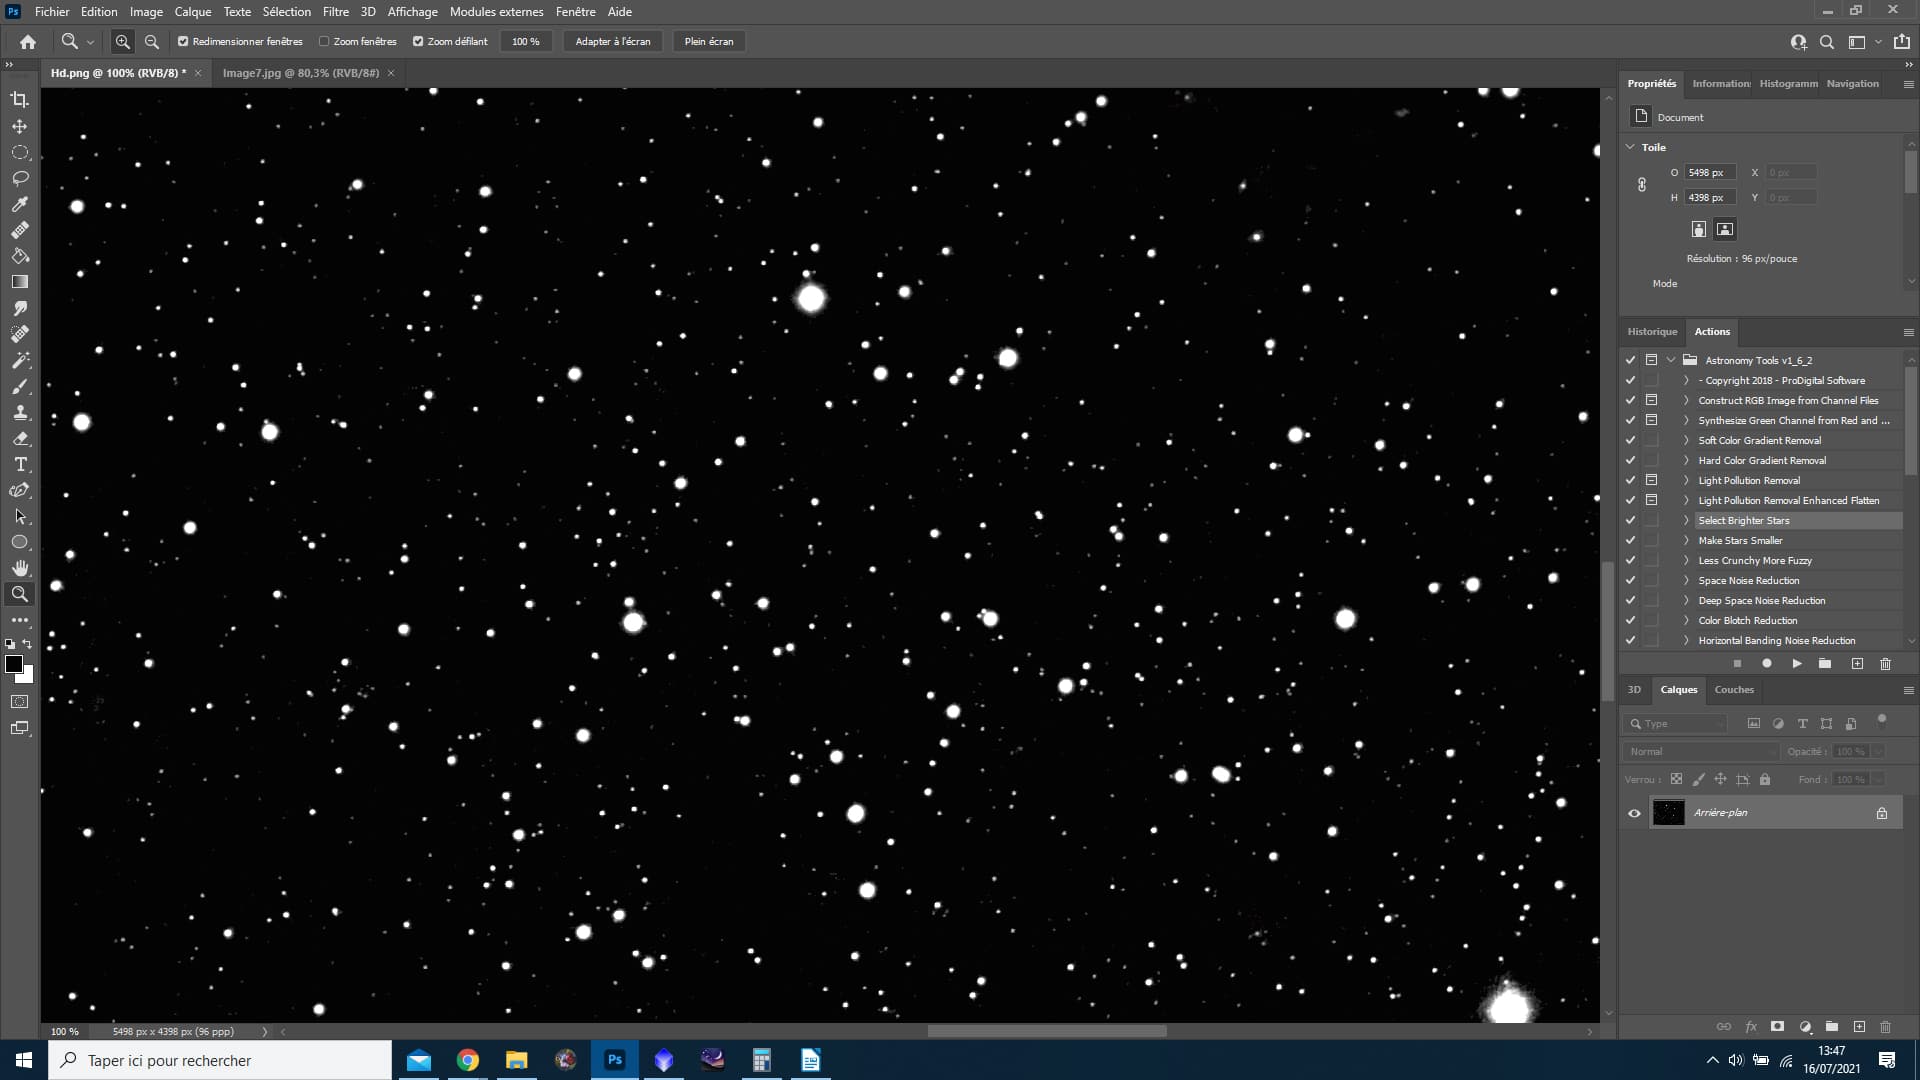Create new action with plus icon

pos(1857,664)
